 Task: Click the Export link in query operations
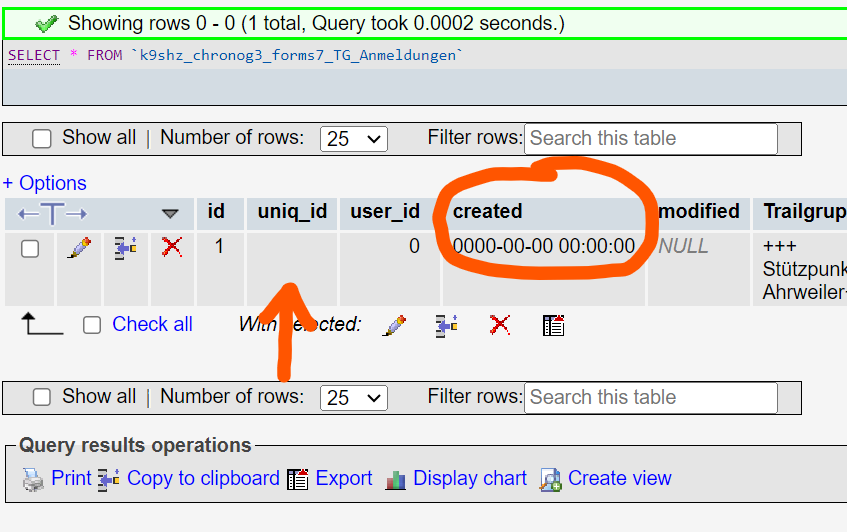tap(343, 479)
